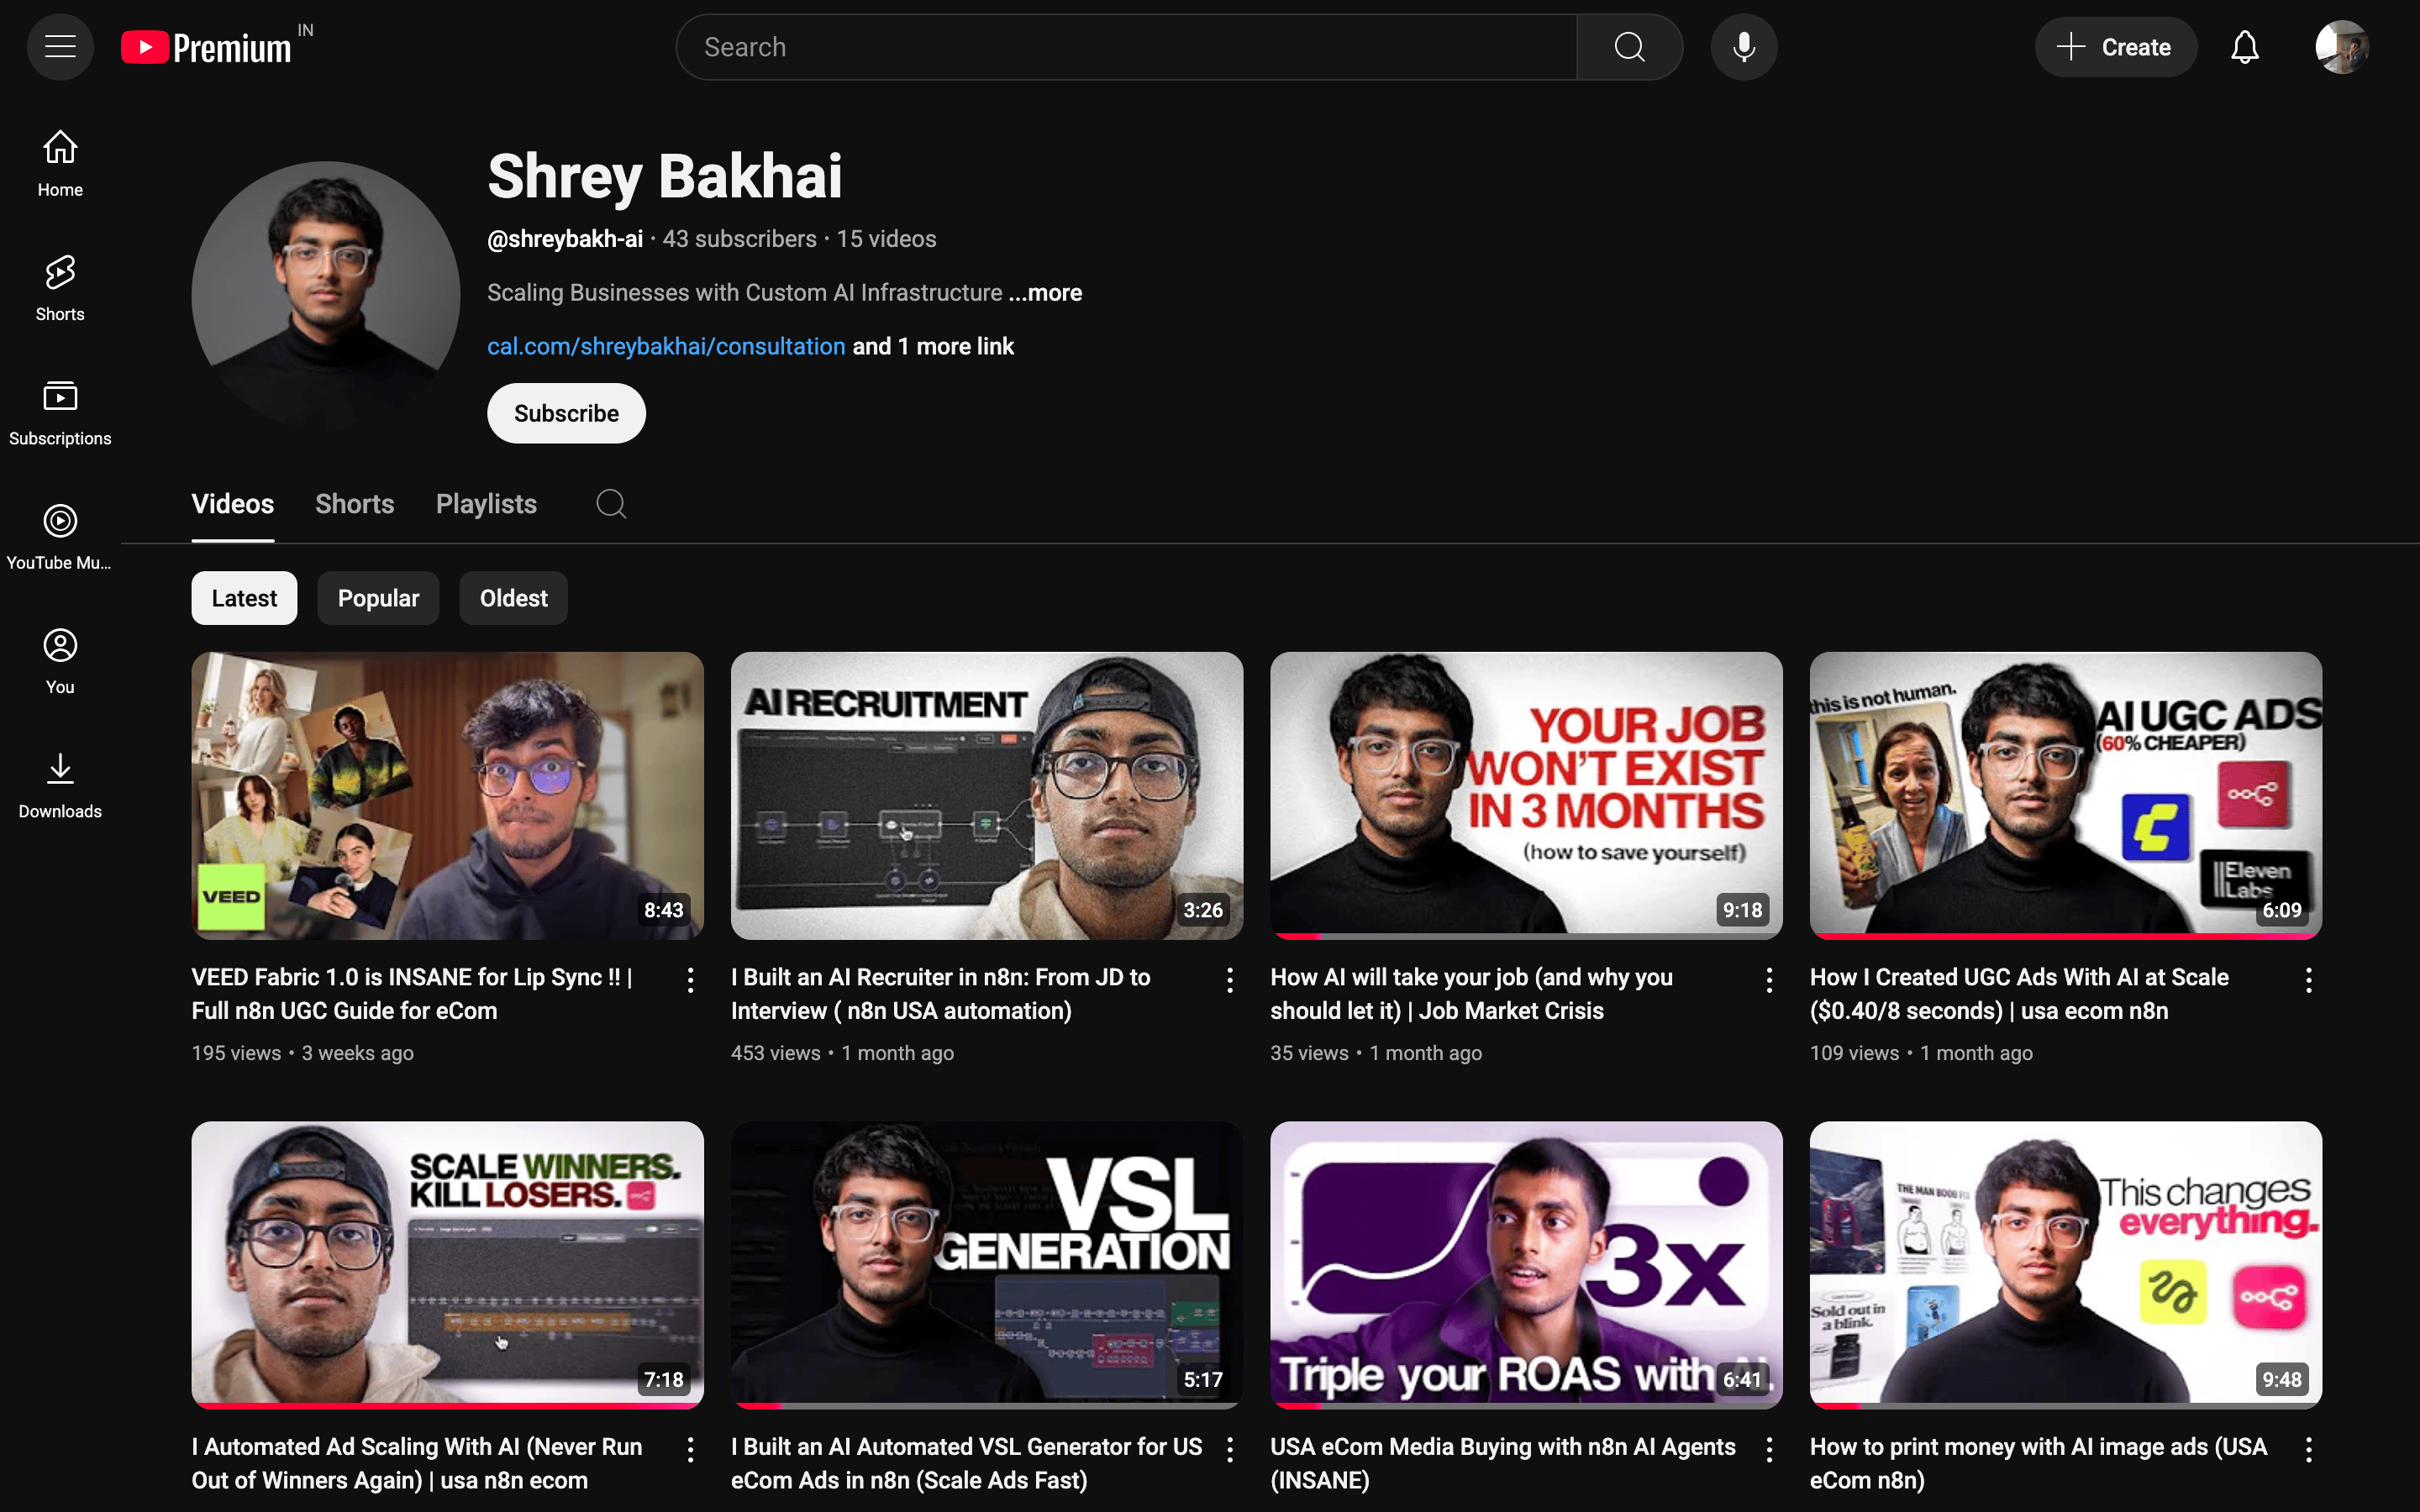
Task: Expand channel description with ...more
Action: tap(1045, 293)
